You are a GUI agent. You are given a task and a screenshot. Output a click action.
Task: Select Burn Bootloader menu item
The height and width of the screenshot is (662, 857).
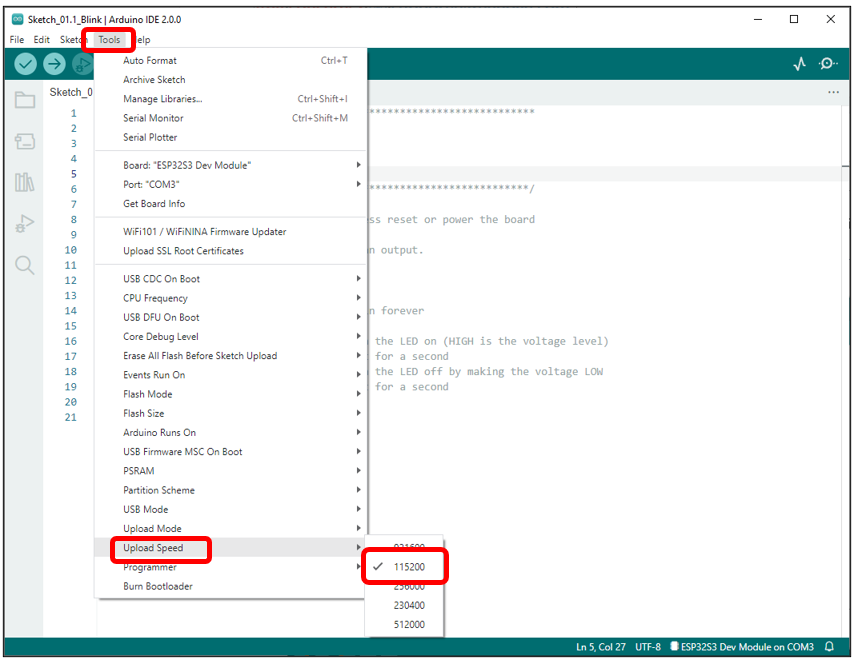230,586
